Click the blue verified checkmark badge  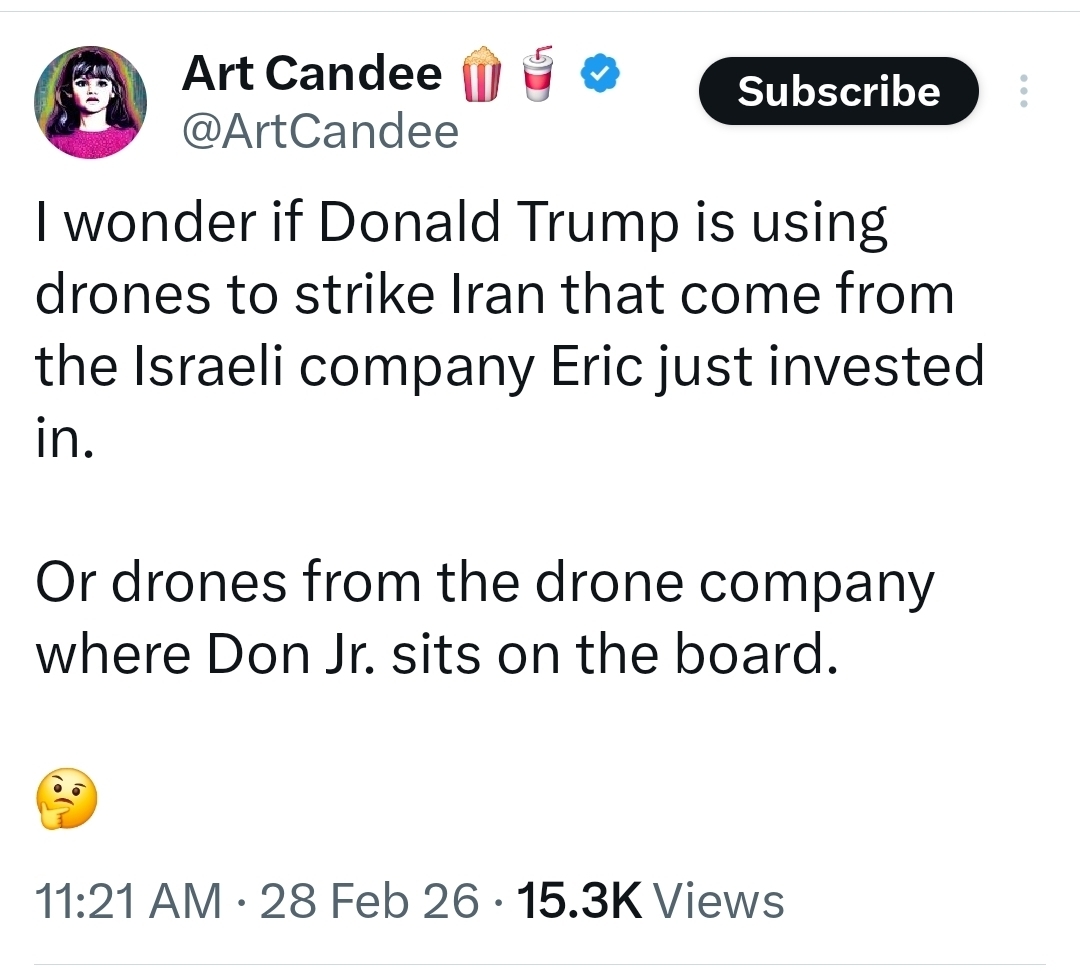[602, 74]
